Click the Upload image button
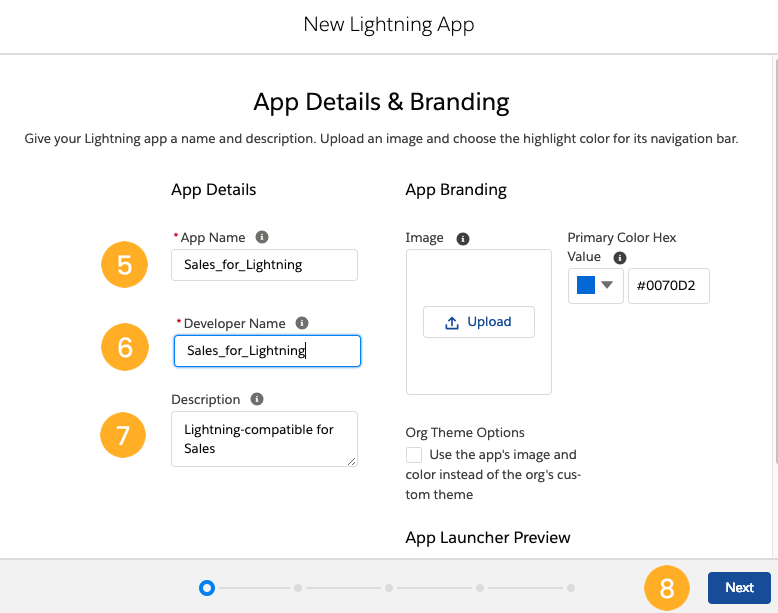This screenshot has height=613, width=778. (479, 322)
